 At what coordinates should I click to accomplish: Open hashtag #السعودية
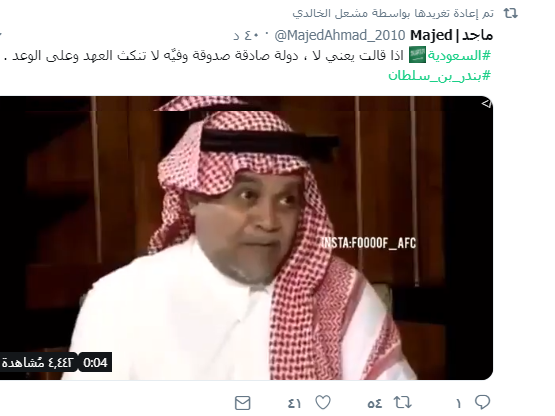(459, 56)
